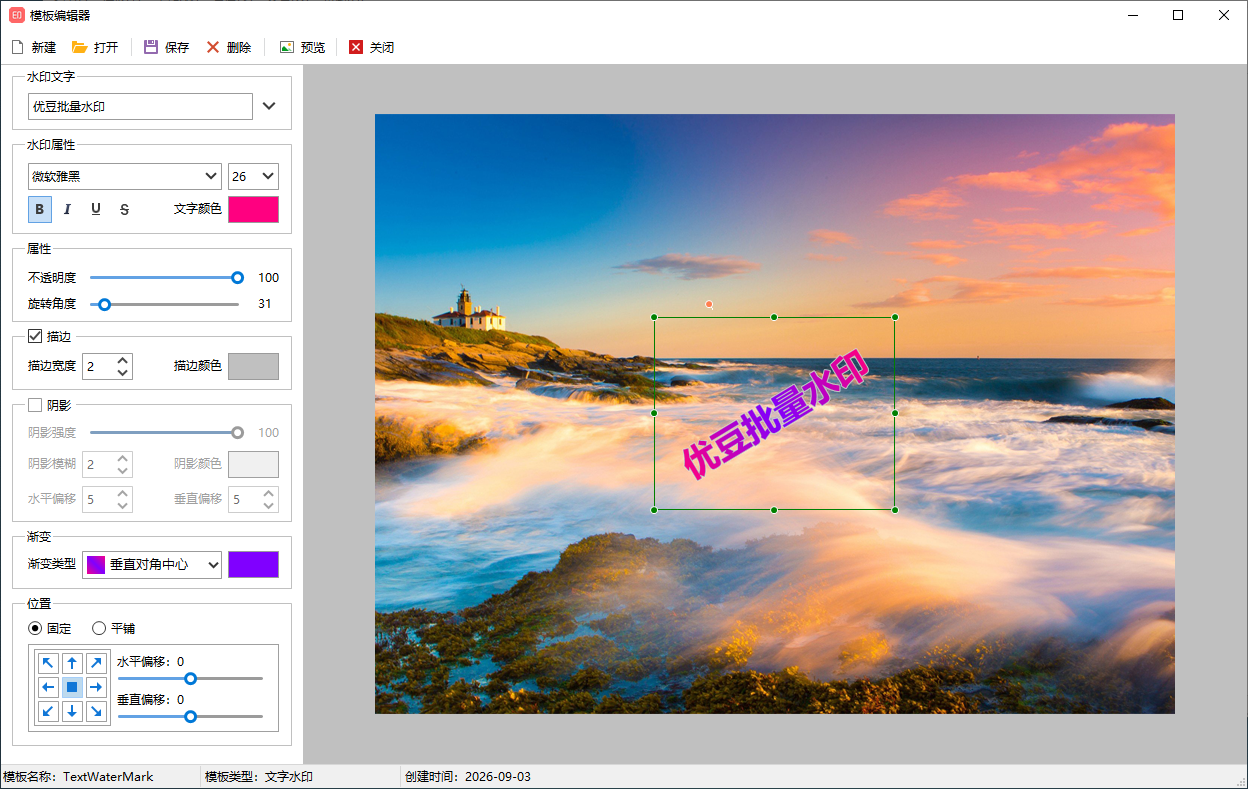
Task: Click the 水平偏移 horizontal offset slider handle
Action: click(190, 678)
